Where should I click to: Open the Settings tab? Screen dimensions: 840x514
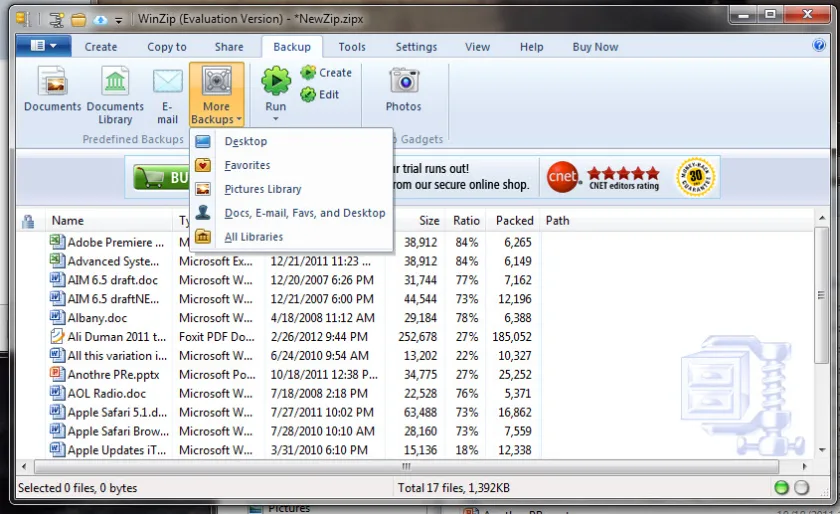[416, 47]
